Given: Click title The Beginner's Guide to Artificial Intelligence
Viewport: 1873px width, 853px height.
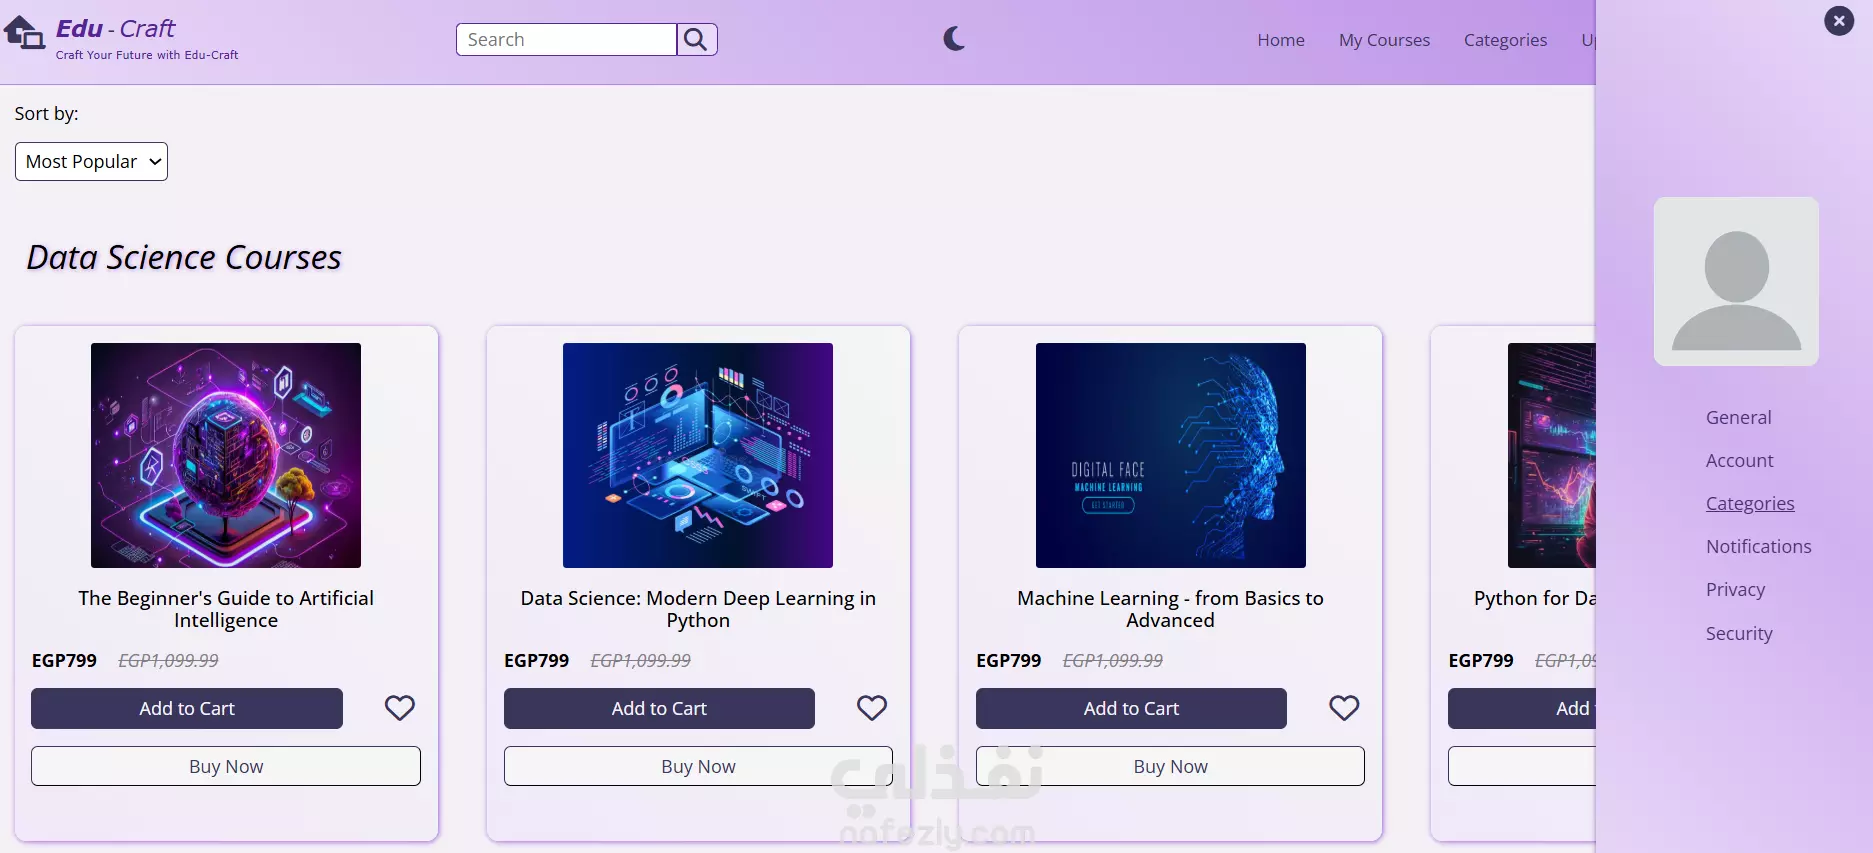Looking at the screenshot, I should 226,609.
